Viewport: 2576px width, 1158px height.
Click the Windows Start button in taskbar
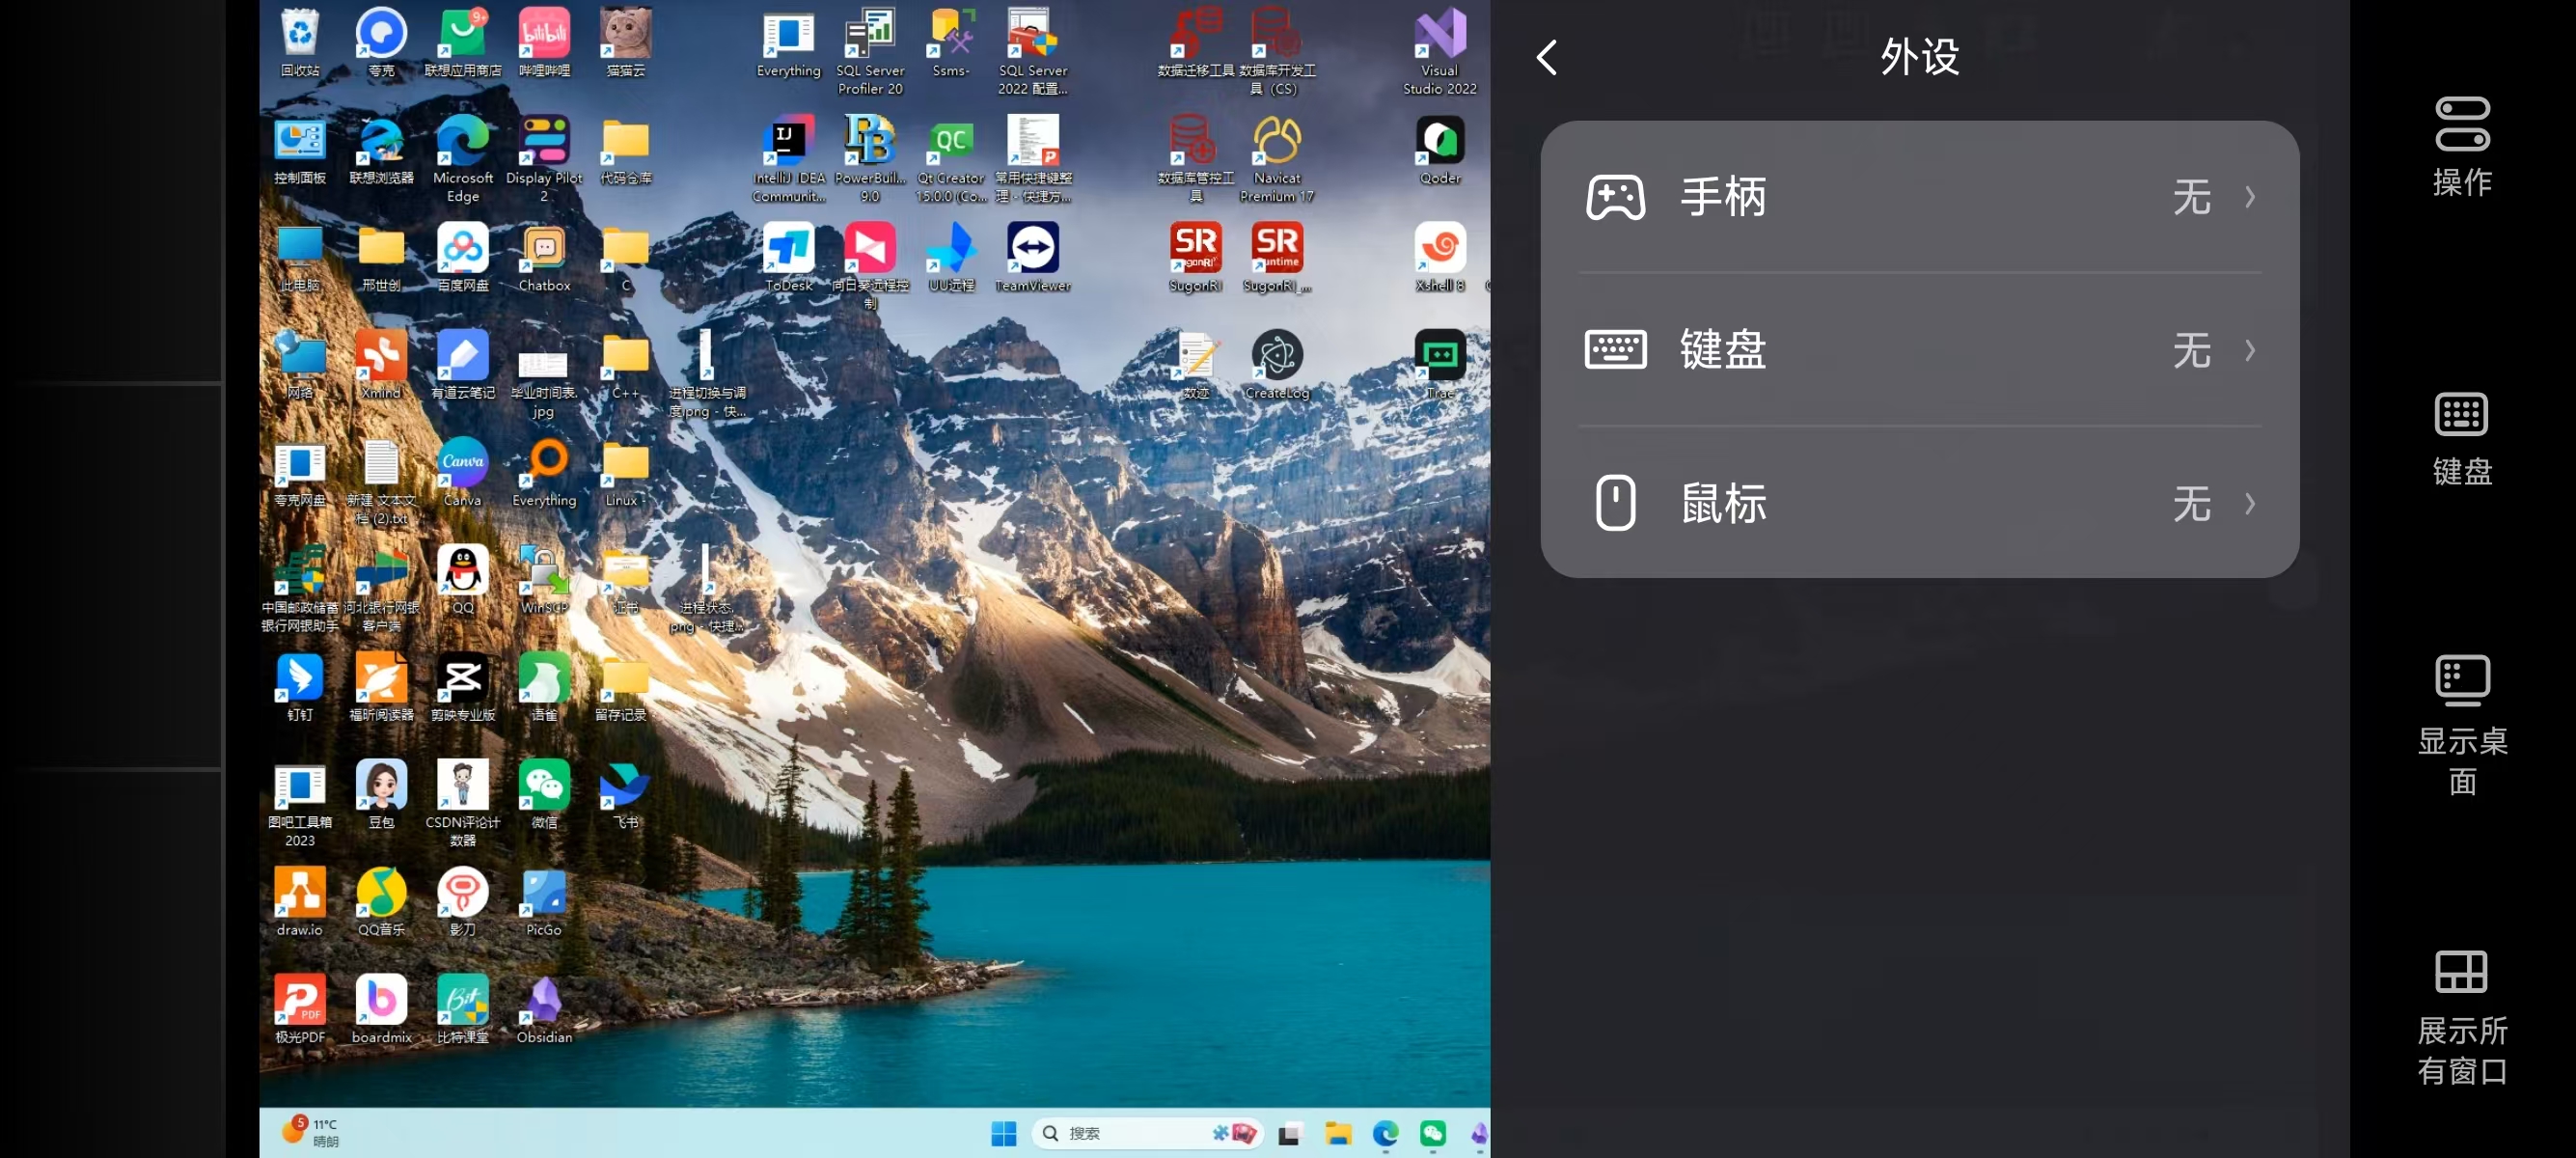click(x=1003, y=1133)
